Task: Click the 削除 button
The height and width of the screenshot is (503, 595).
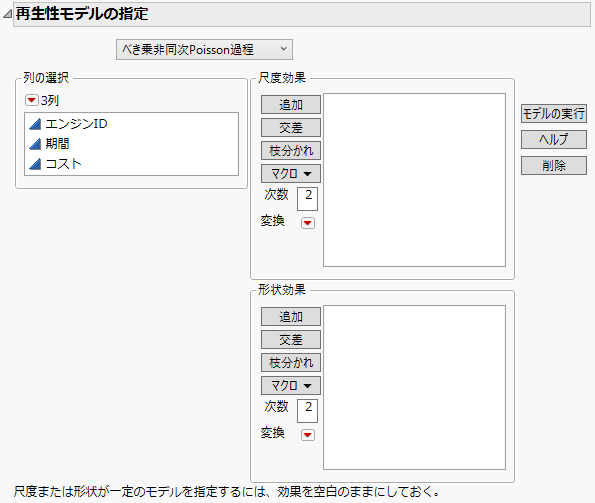Action: [x=554, y=165]
